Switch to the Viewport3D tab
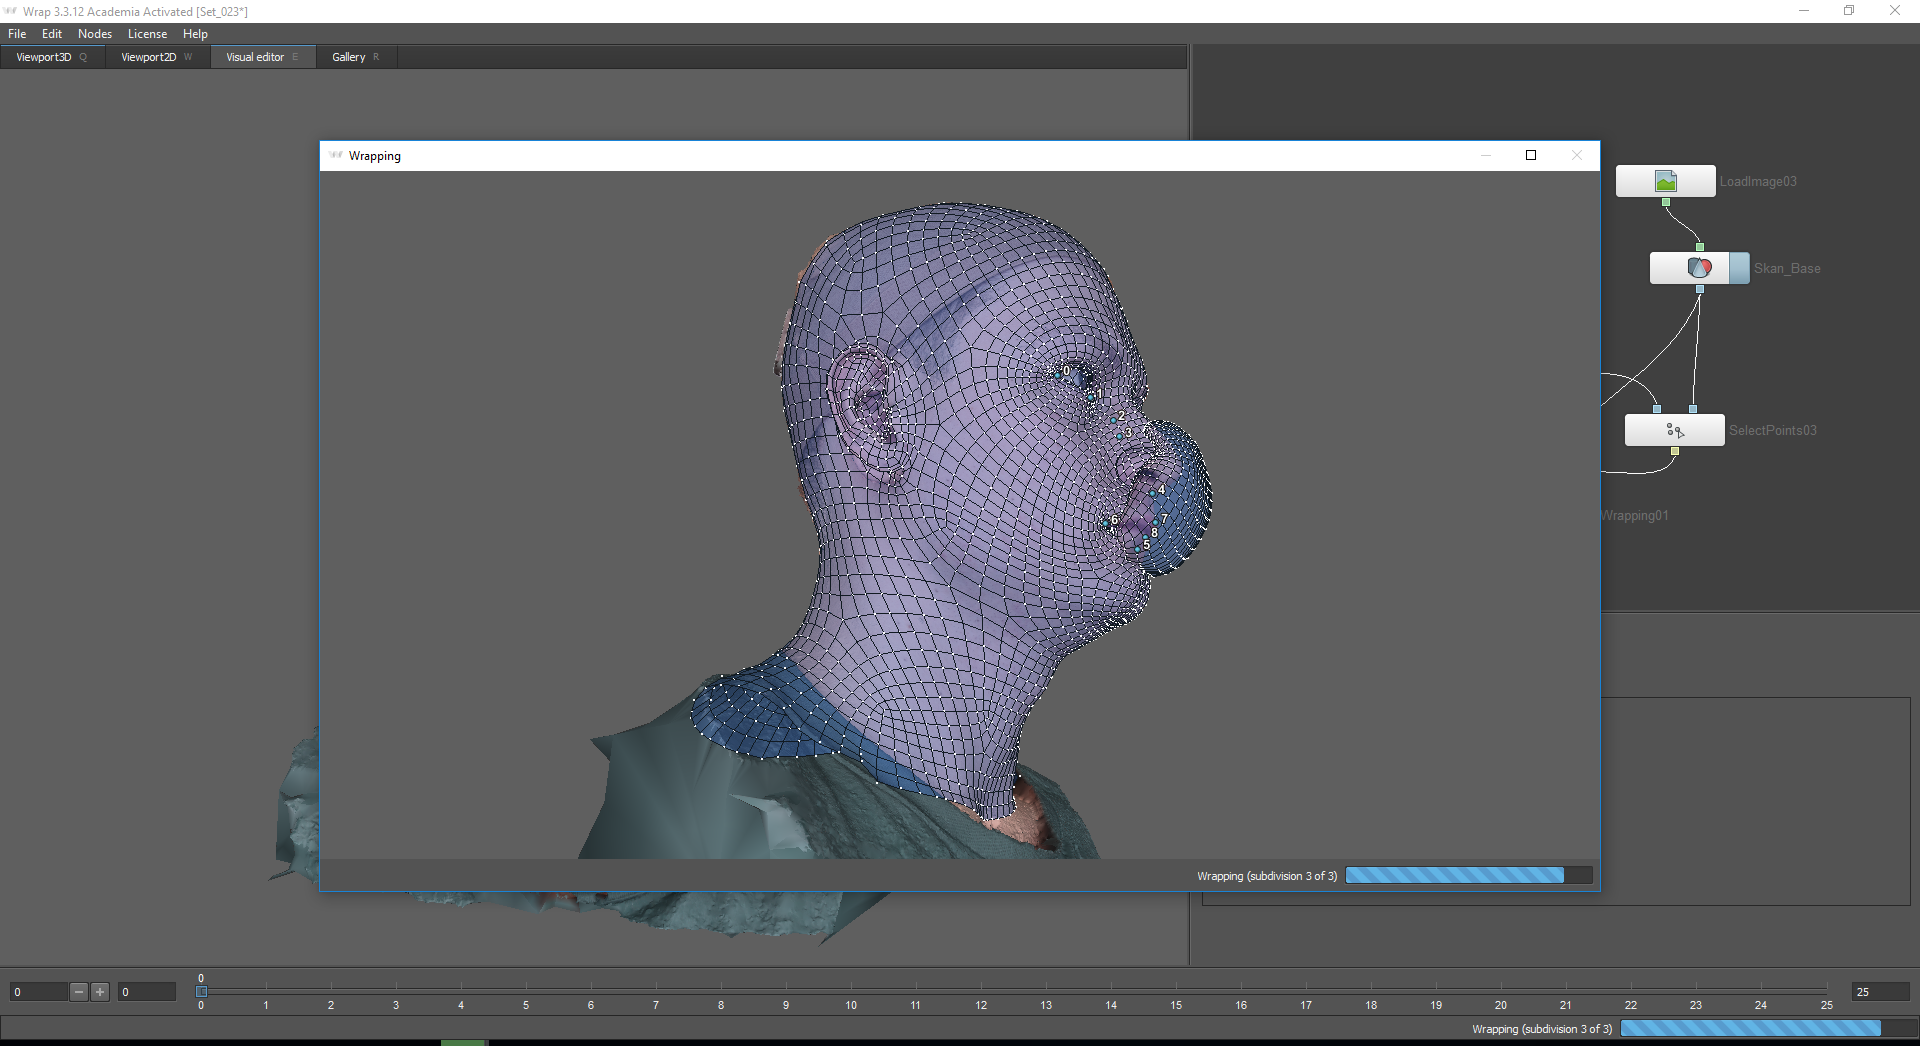This screenshot has height=1046, width=1920. (x=44, y=57)
